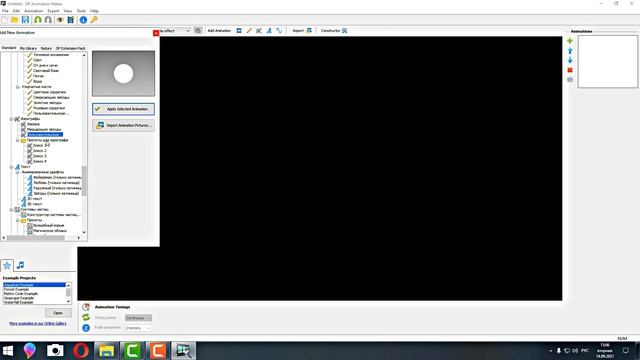640x360 pixels.
Task: Save project using the floppy disk icon
Action: pos(25,20)
